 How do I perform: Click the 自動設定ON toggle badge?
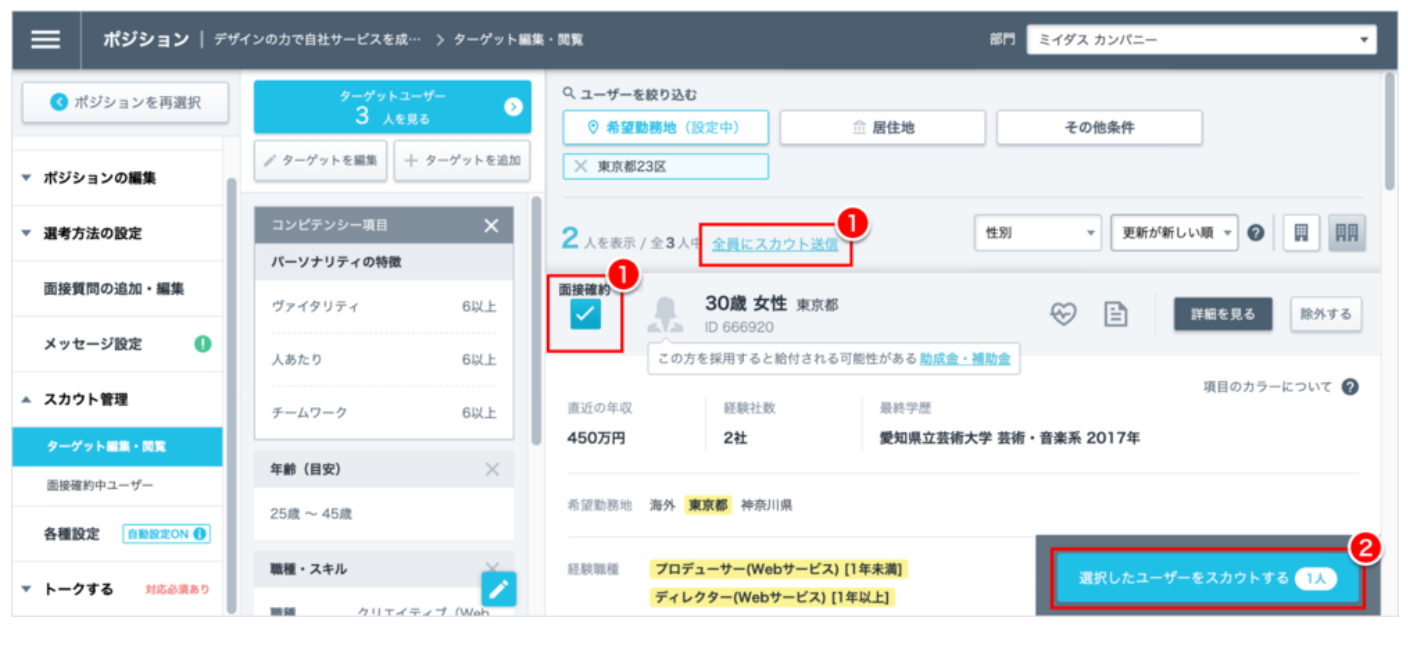pyautogui.click(x=166, y=534)
